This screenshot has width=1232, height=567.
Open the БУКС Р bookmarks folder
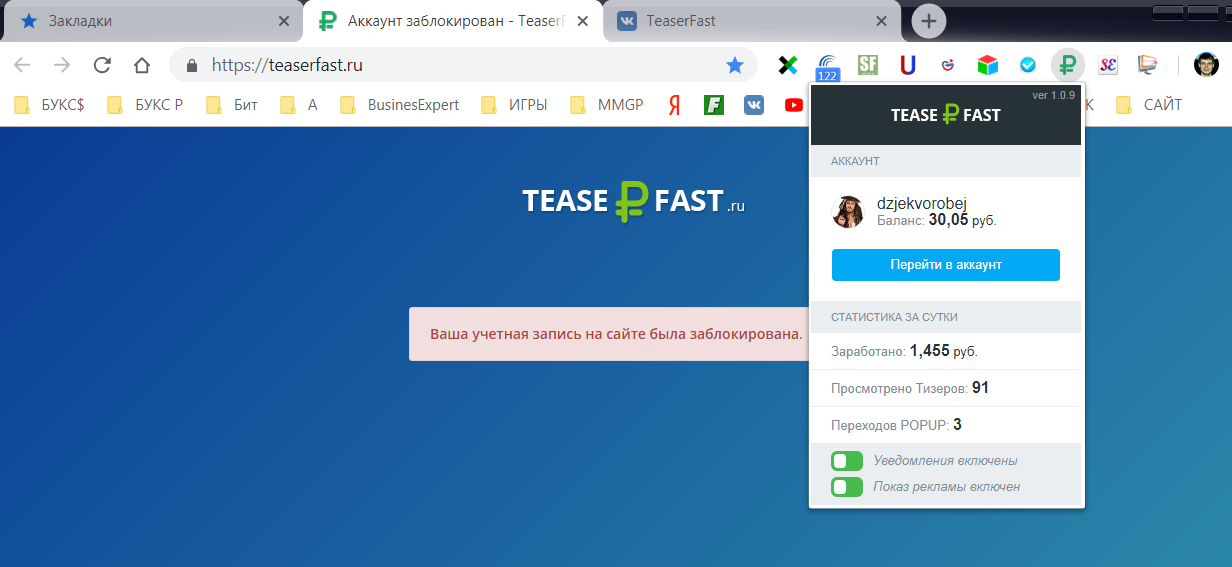pos(145,104)
